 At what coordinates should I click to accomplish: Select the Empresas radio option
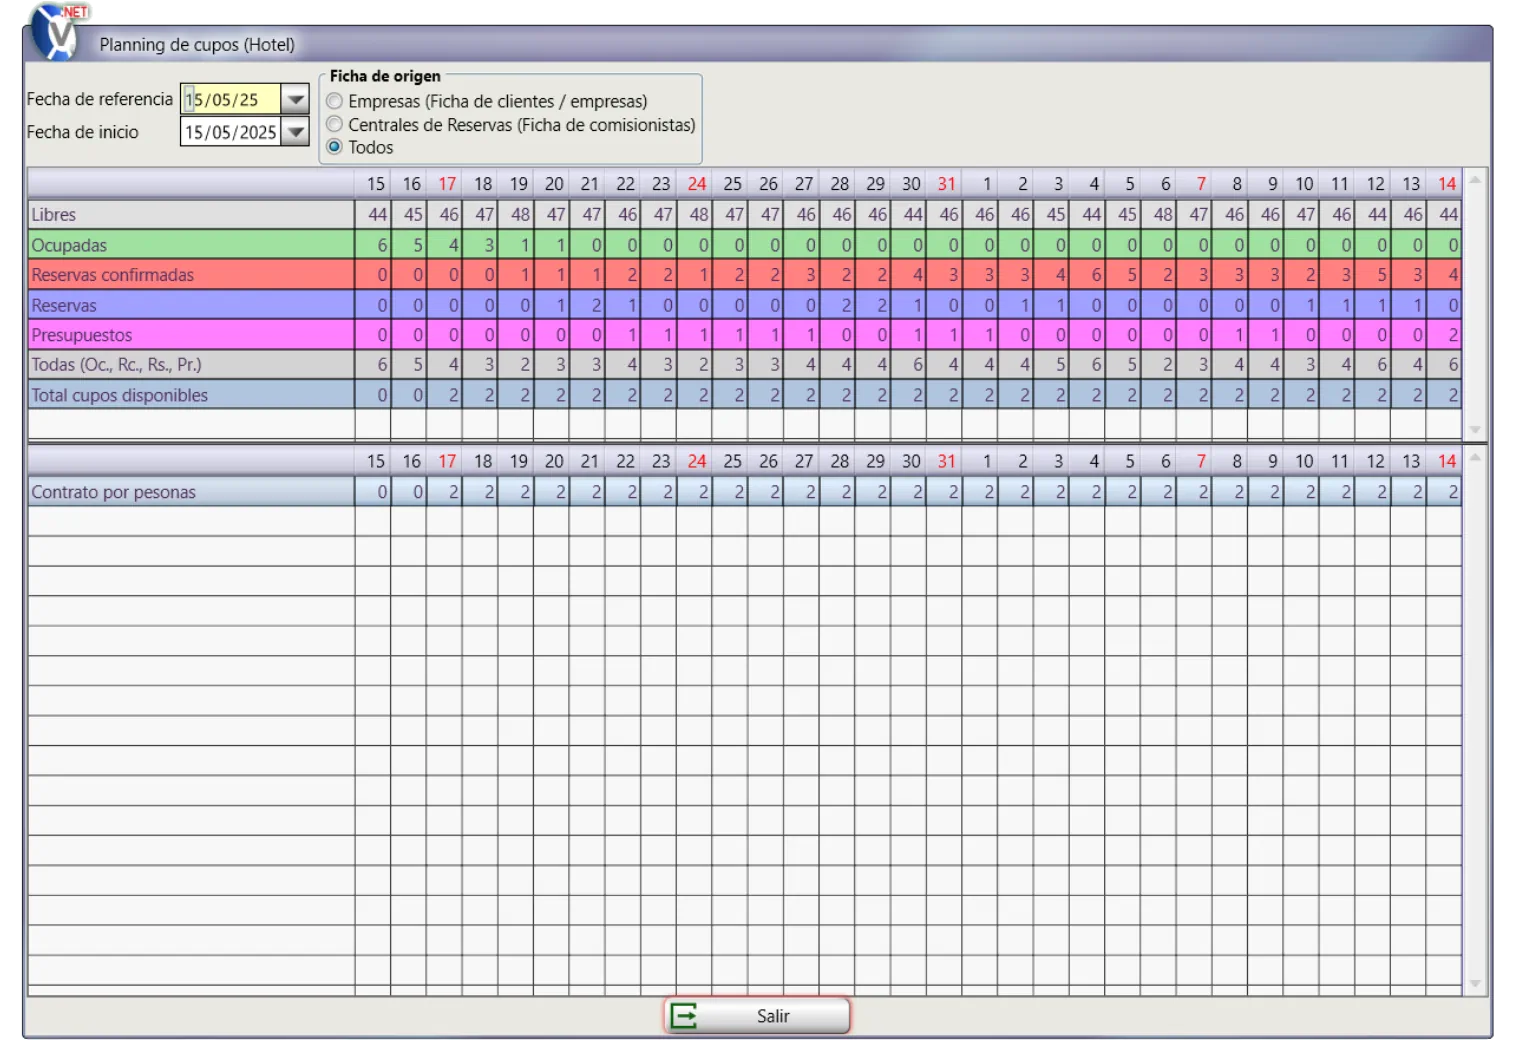(335, 101)
